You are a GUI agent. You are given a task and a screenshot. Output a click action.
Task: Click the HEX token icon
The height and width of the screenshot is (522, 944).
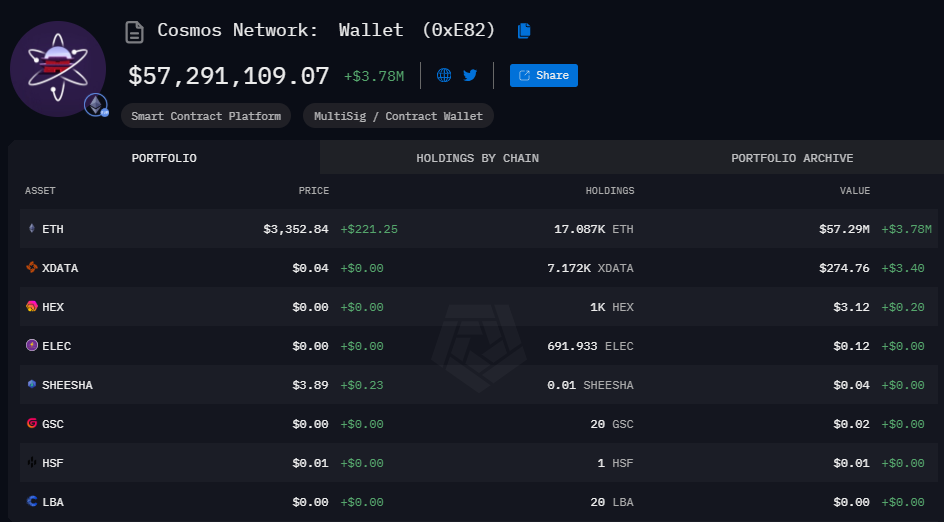[31, 307]
